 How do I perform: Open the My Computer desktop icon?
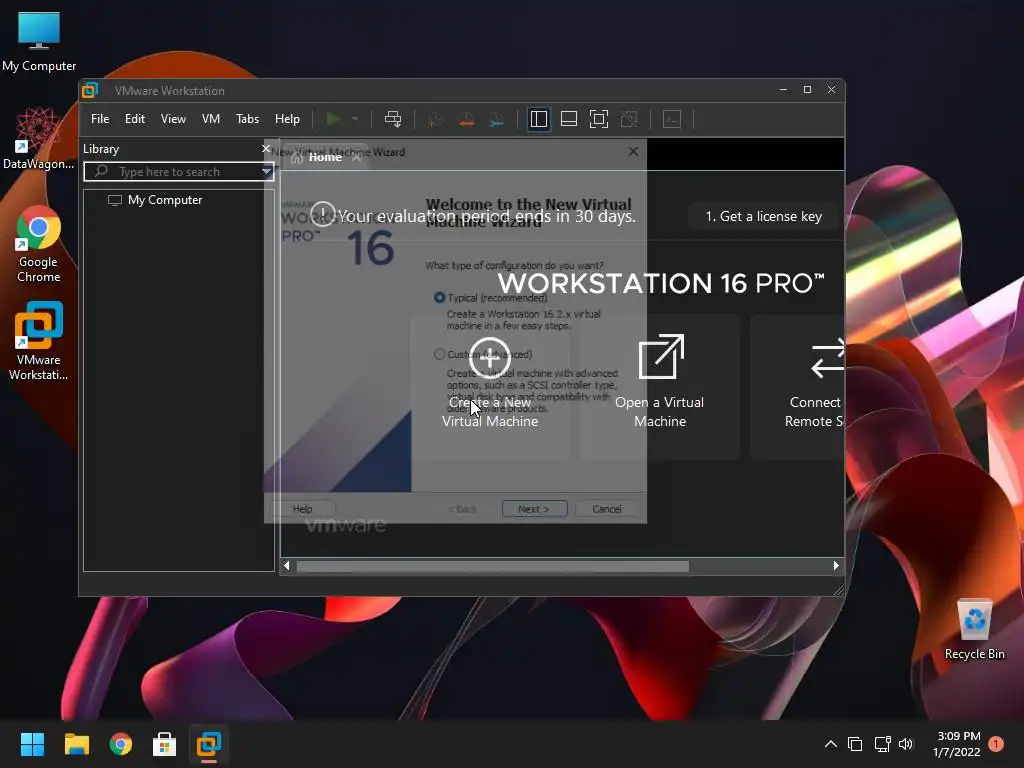[x=39, y=40]
